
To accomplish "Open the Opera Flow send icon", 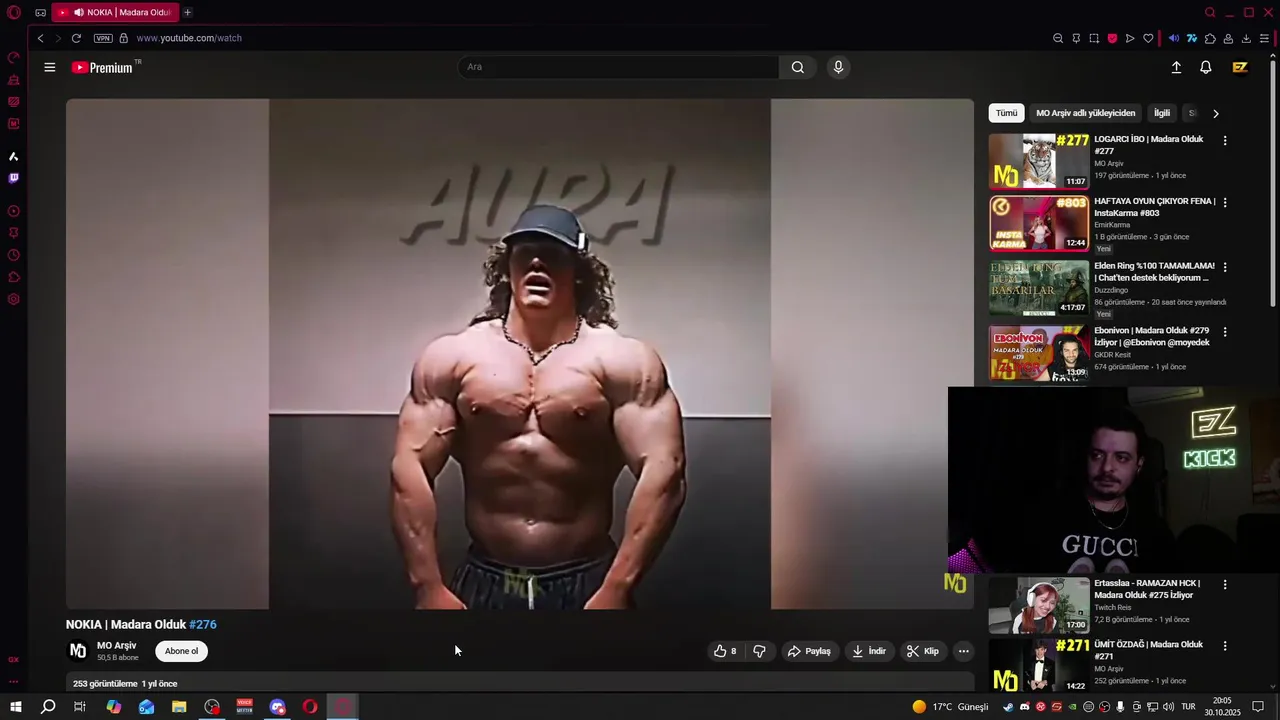I will (1130, 38).
